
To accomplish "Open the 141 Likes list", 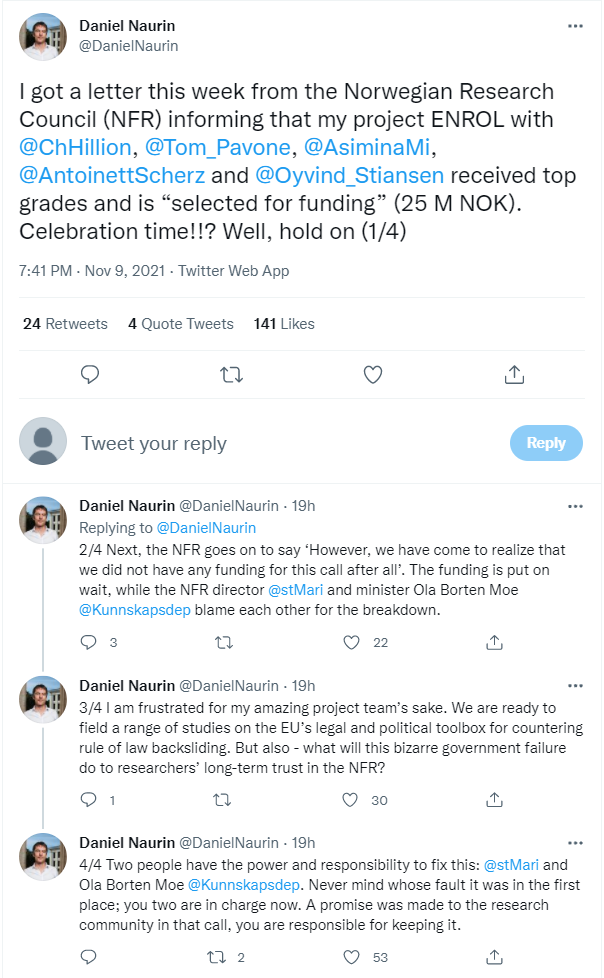I will pyautogui.click(x=284, y=324).
